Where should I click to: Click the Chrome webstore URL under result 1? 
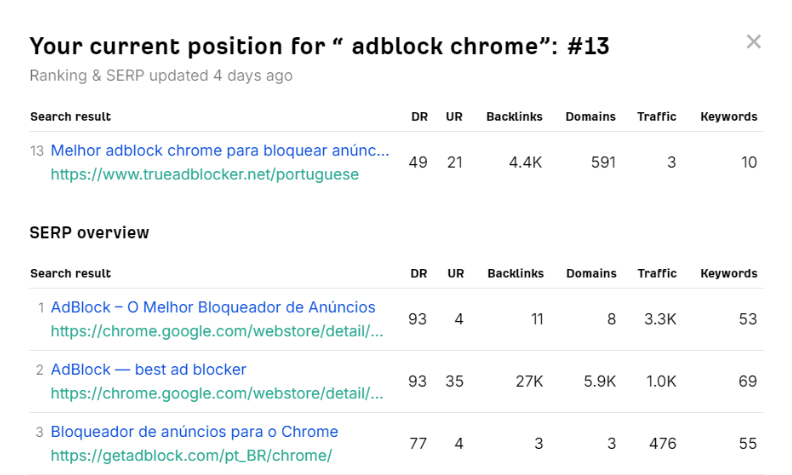click(216, 331)
